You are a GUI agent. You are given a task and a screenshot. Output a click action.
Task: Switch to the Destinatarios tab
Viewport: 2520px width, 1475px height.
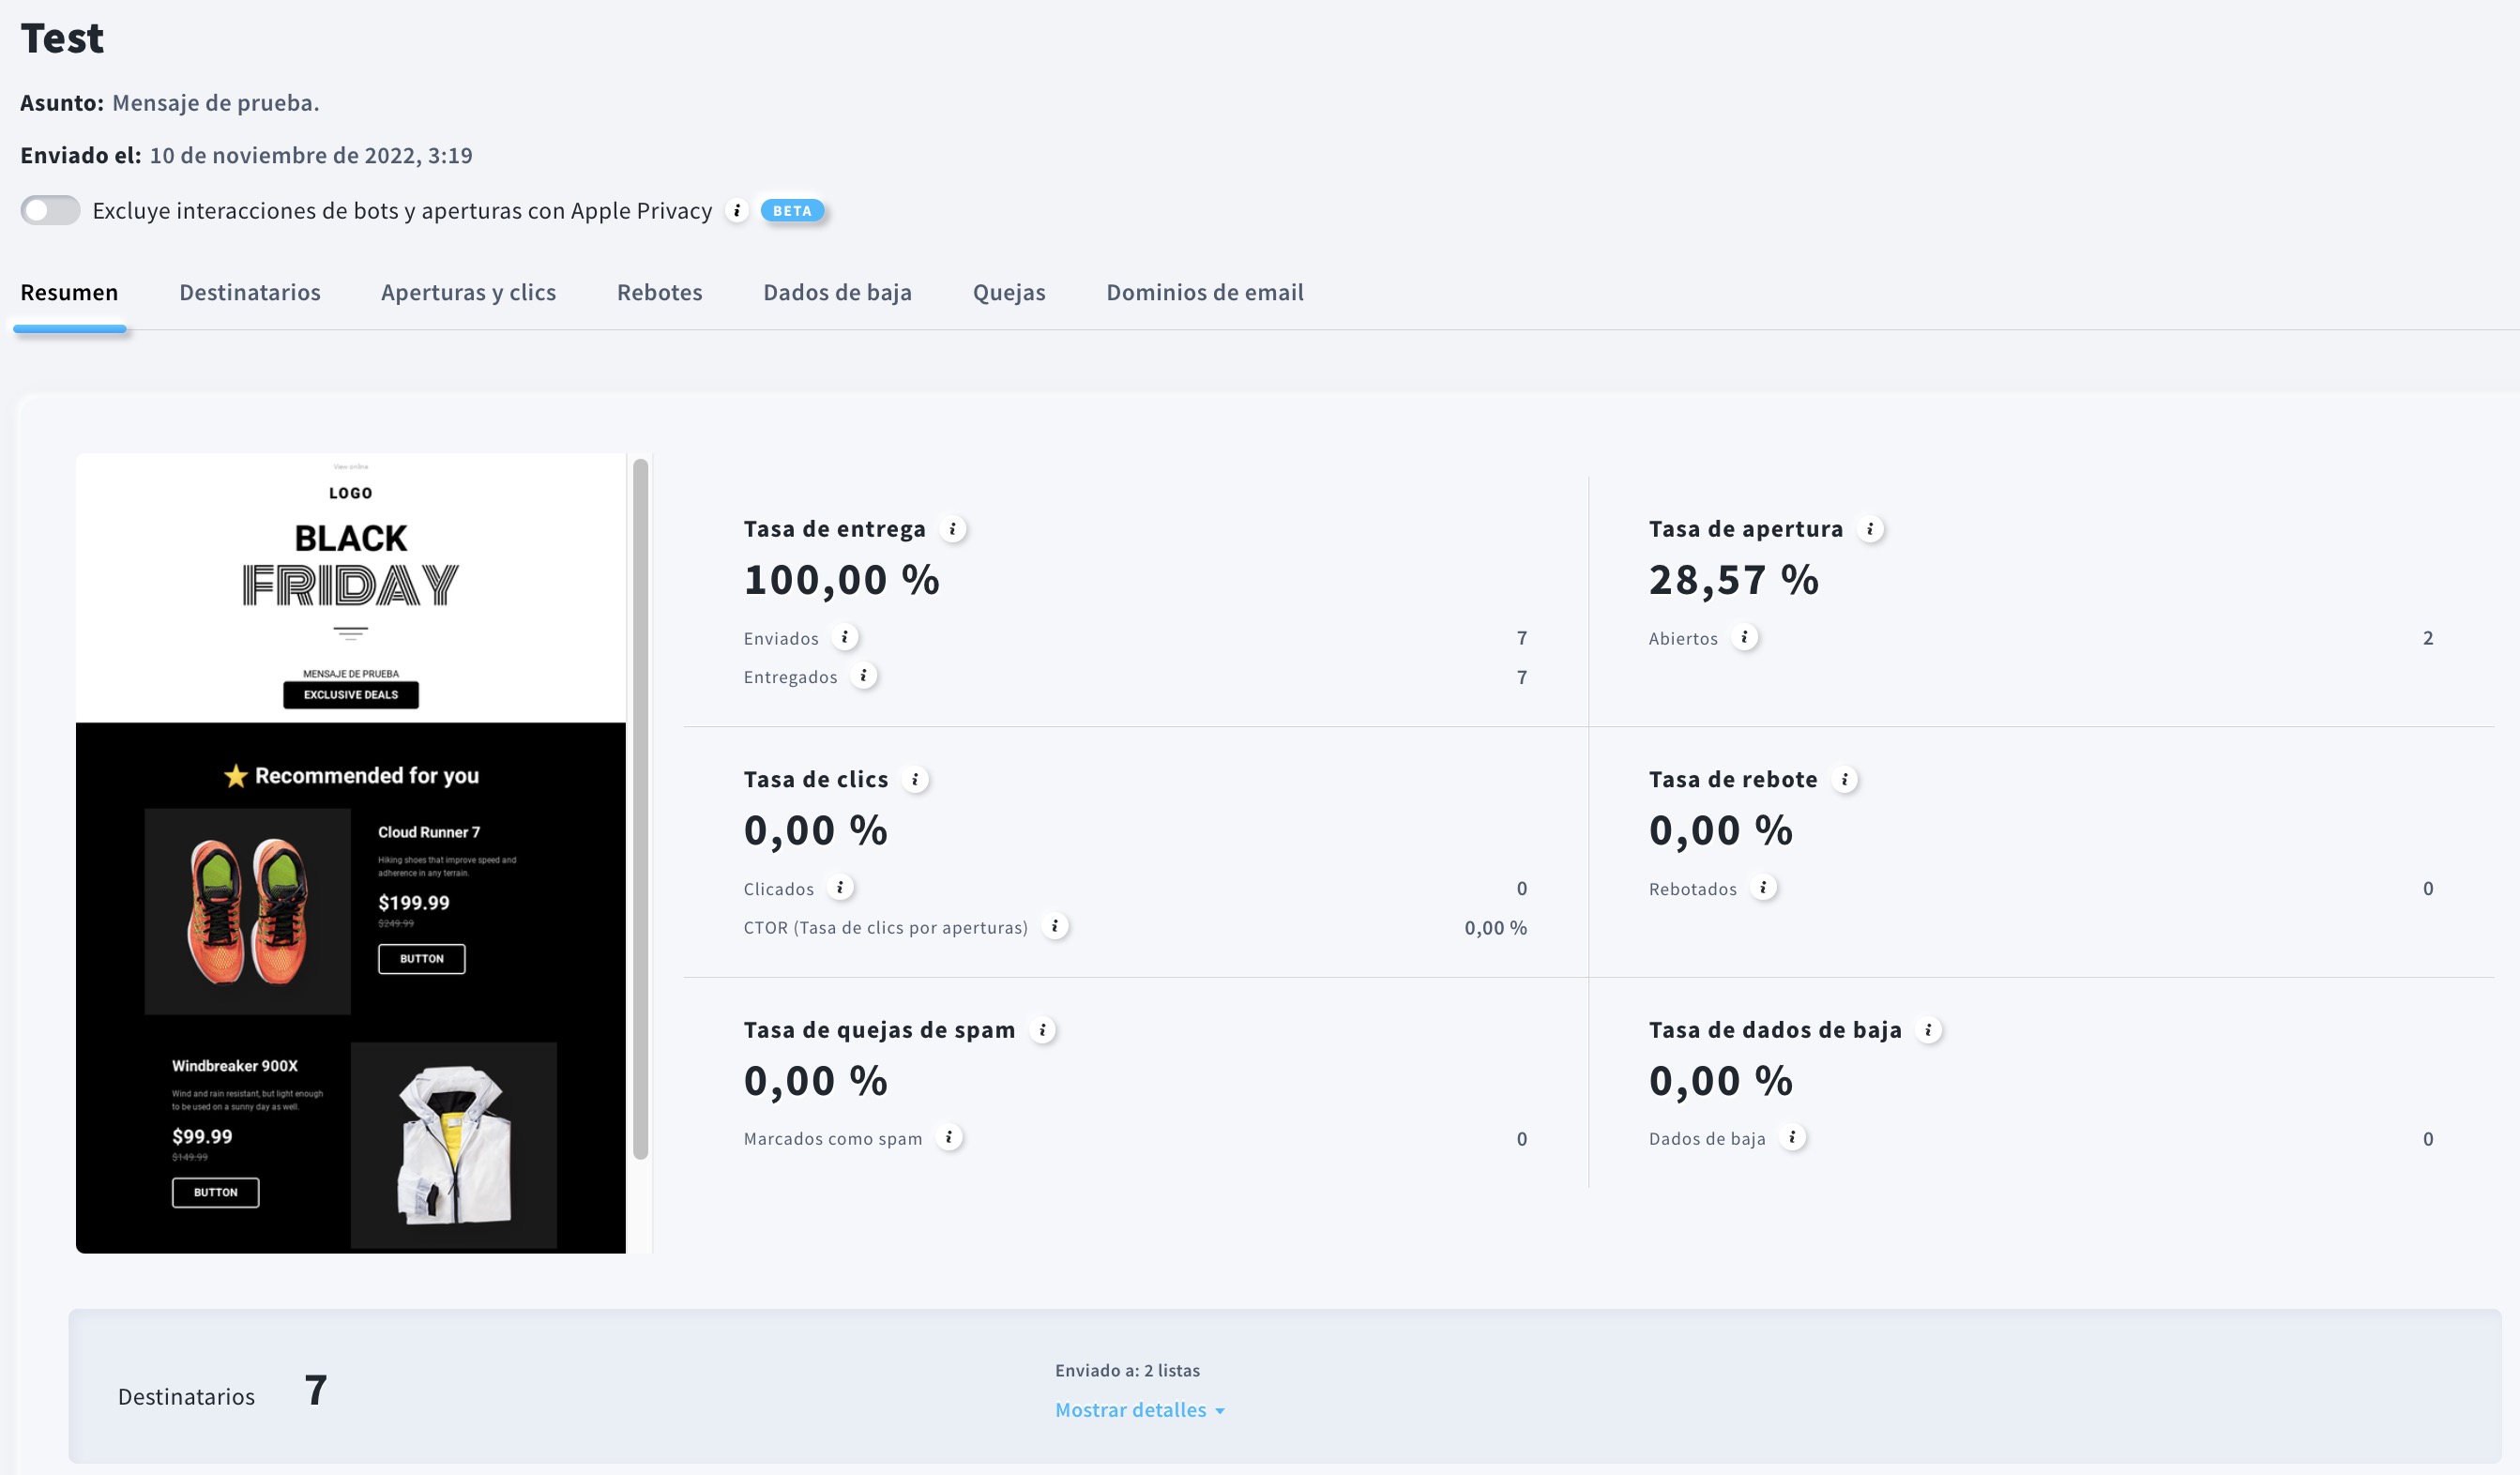coord(249,292)
